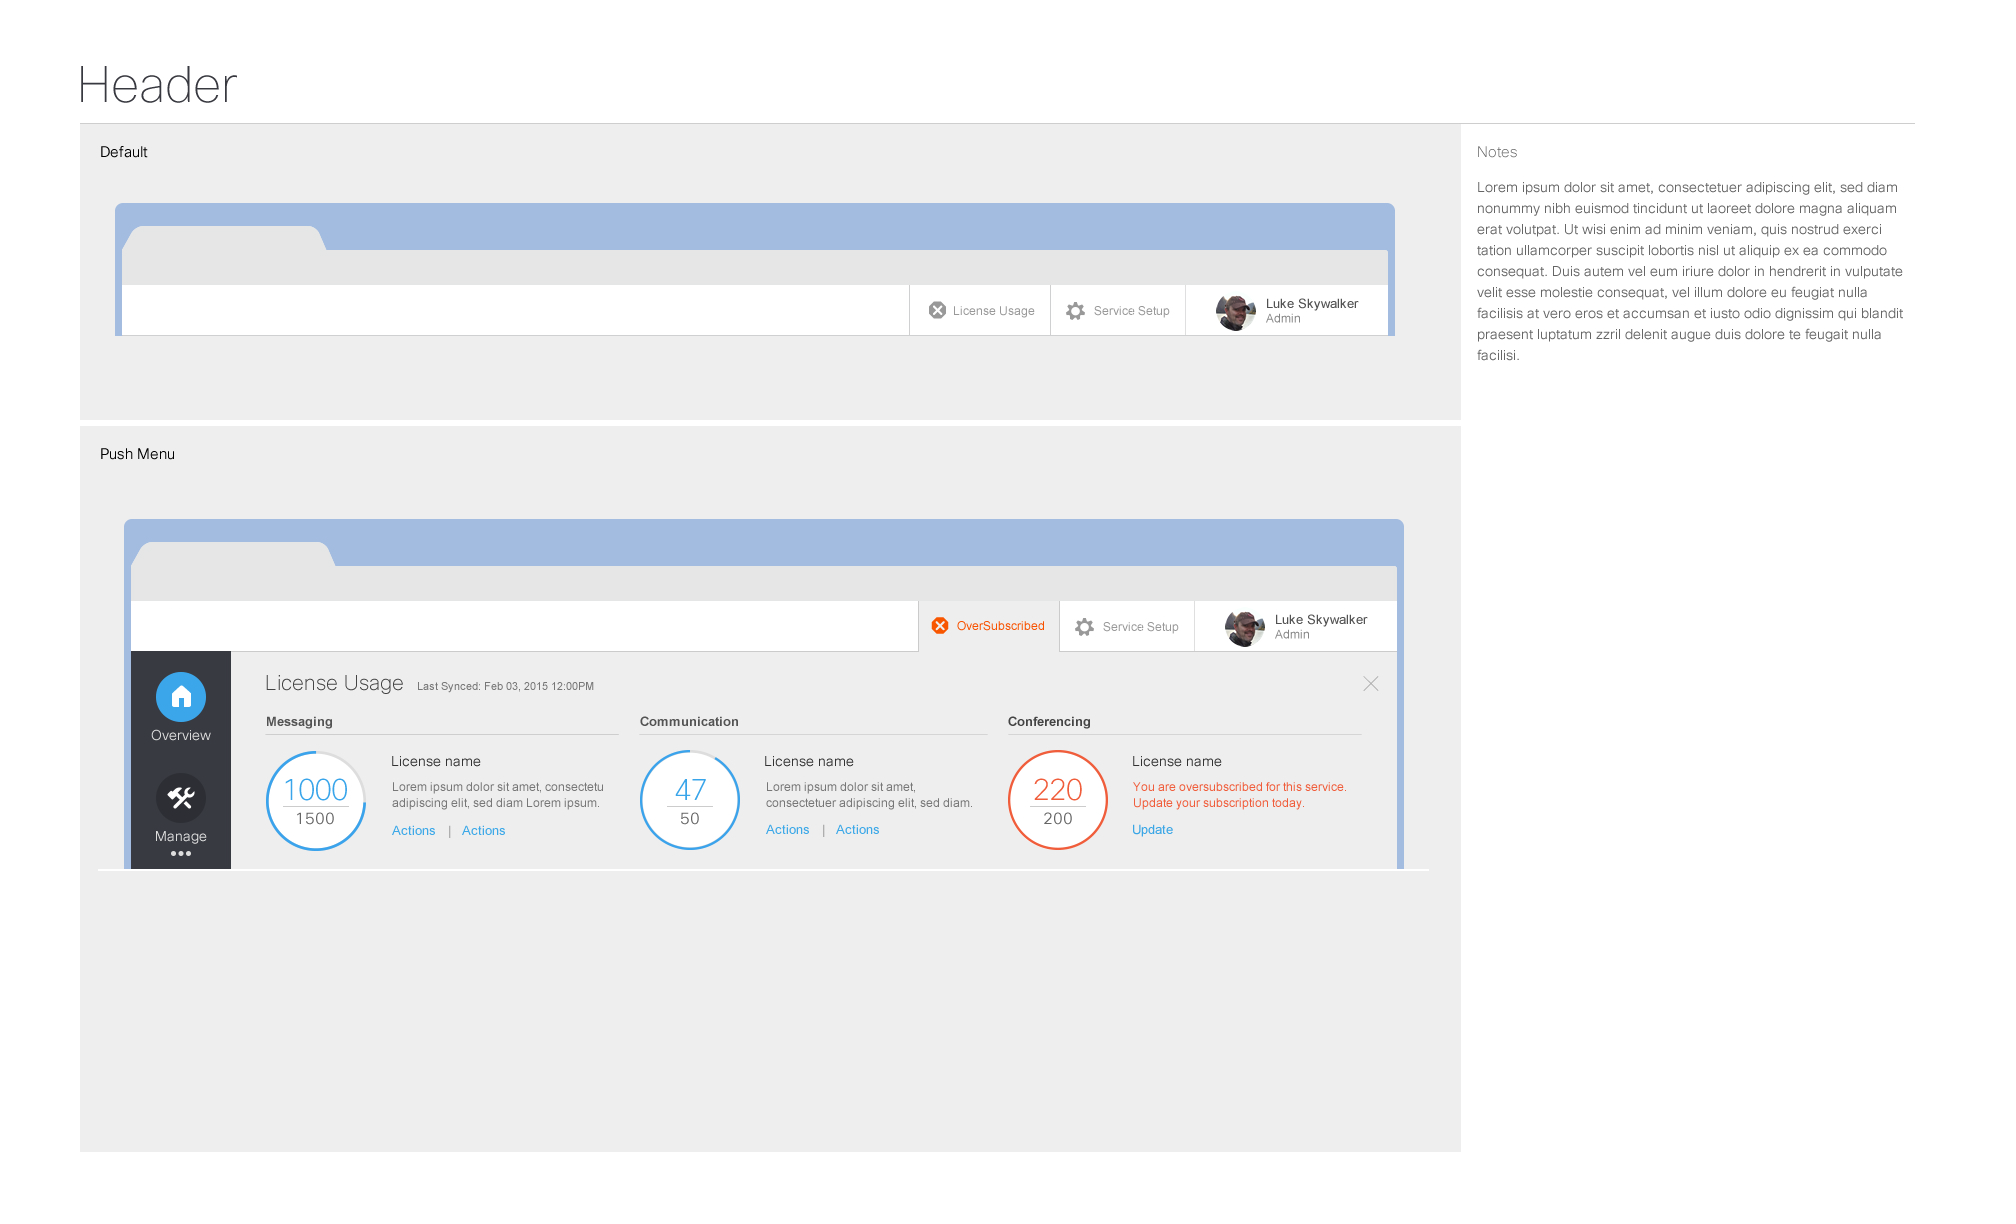Click Luke Skywalker avatar in default header
2016x1224 pixels.
(x=1235, y=312)
